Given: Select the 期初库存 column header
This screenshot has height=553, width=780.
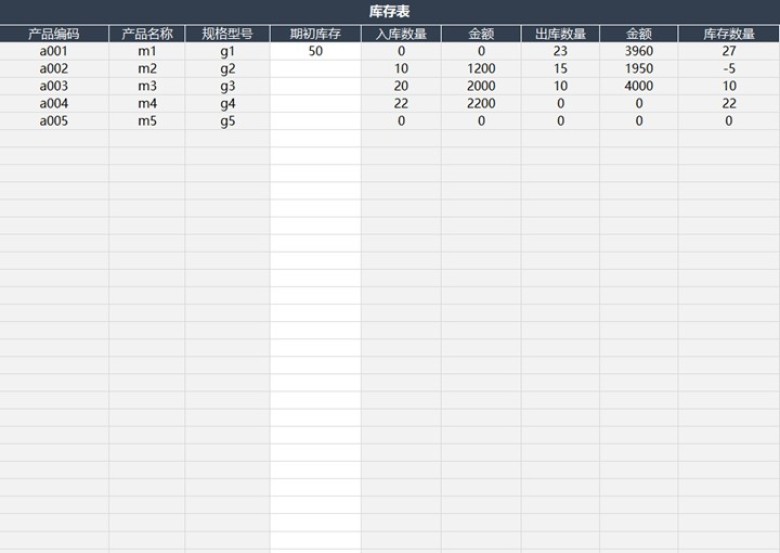Looking at the screenshot, I should click(x=315, y=34).
